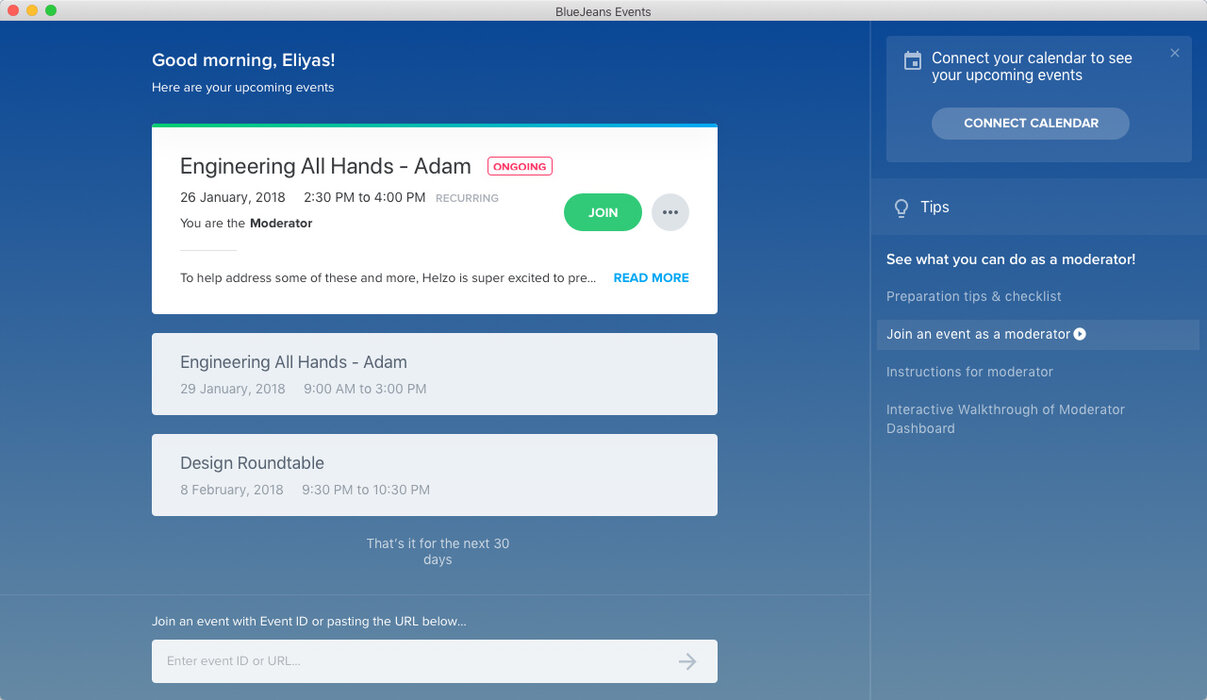Click the three-dot more options button
The height and width of the screenshot is (700, 1207).
[670, 212]
